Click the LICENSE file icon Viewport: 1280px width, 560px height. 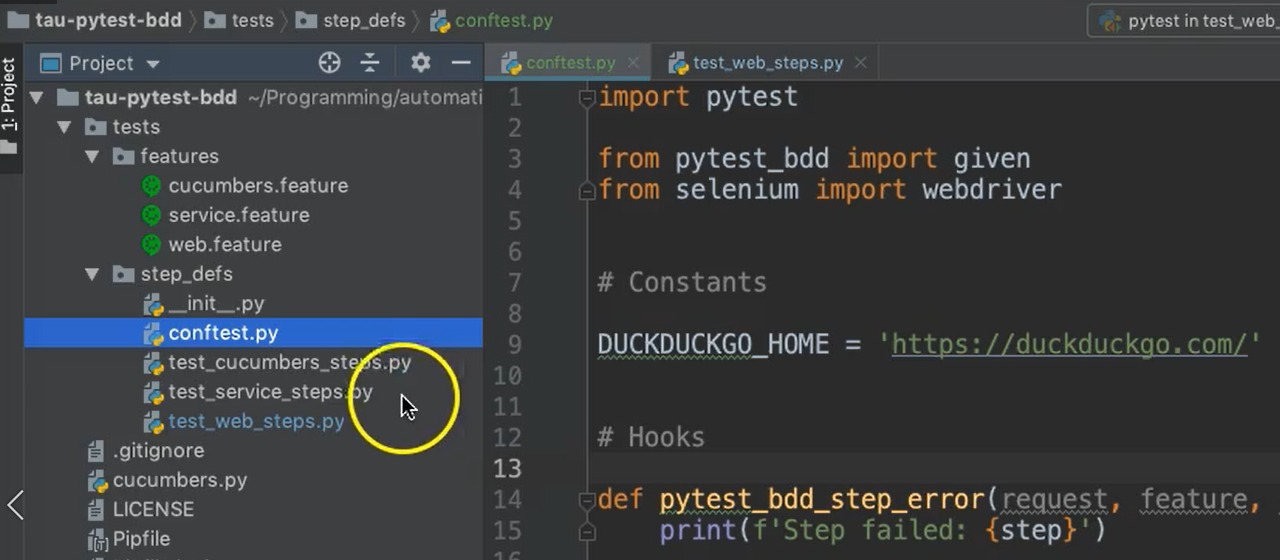(x=96, y=510)
